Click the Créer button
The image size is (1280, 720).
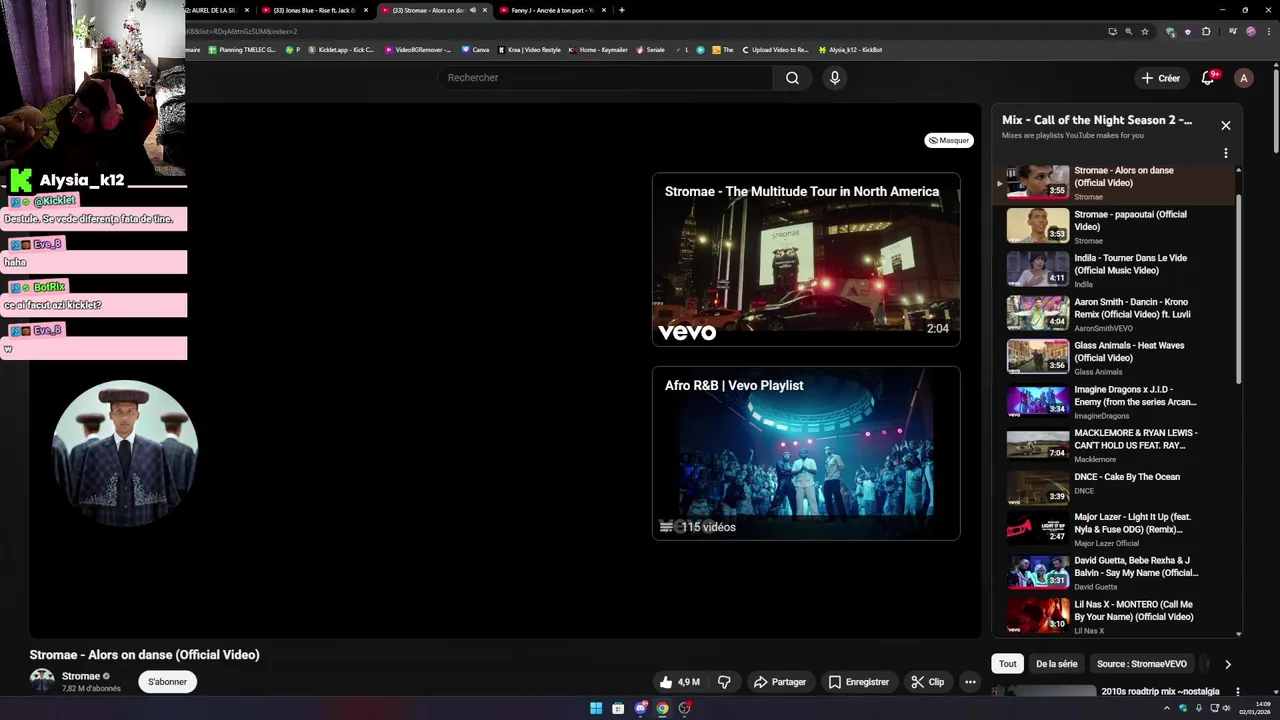click(x=1160, y=78)
